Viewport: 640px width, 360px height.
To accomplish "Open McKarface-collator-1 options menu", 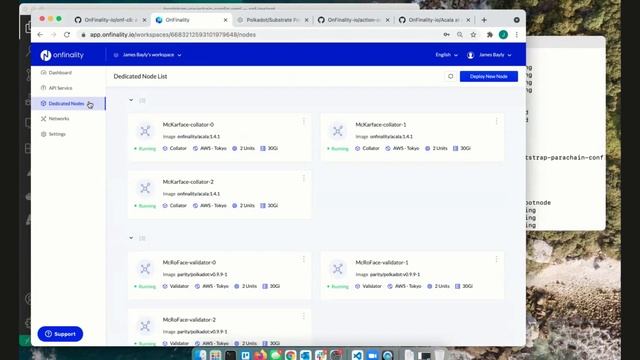I will click(x=496, y=121).
